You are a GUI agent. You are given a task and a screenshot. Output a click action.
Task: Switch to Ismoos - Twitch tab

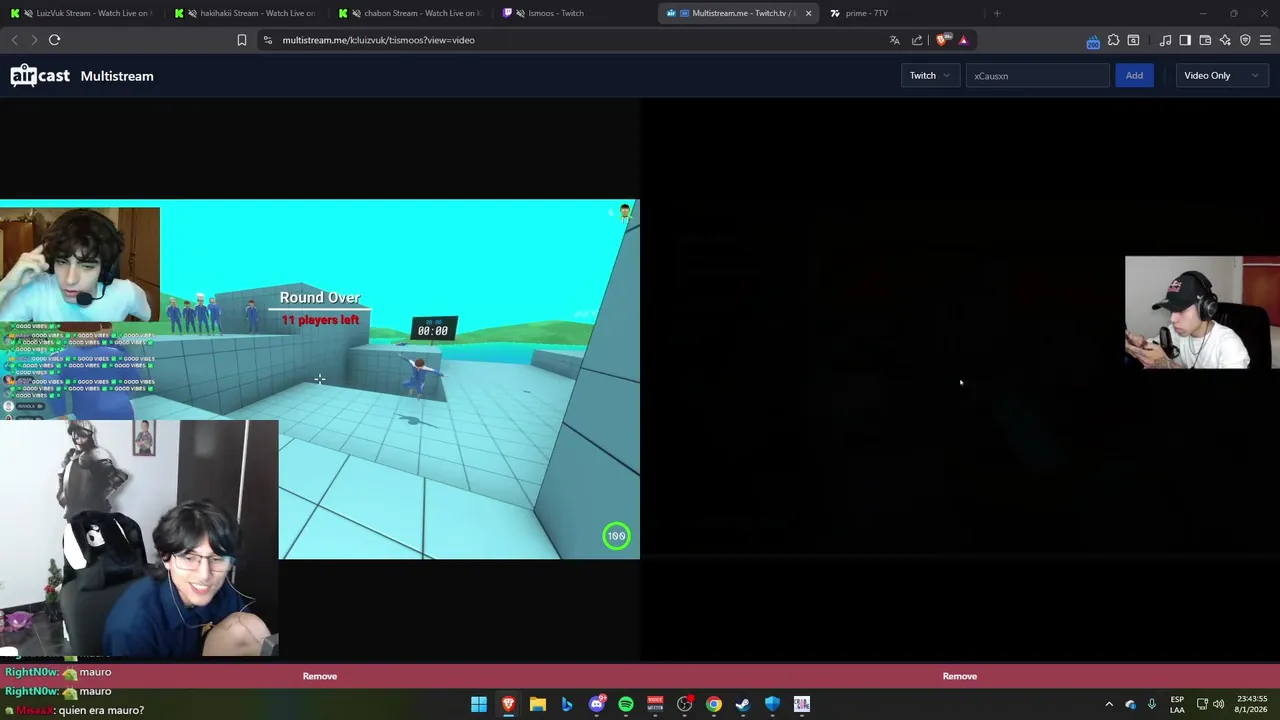574,13
